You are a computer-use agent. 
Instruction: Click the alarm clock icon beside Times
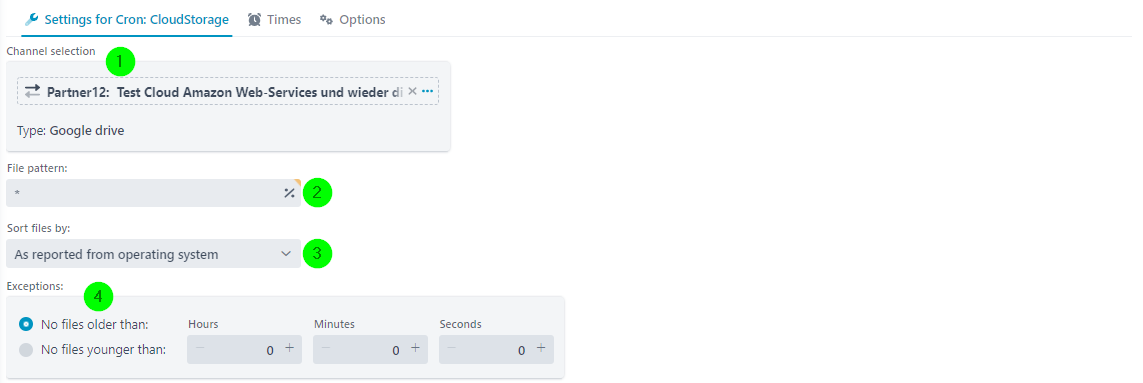pyautogui.click(x=254, y=20)
